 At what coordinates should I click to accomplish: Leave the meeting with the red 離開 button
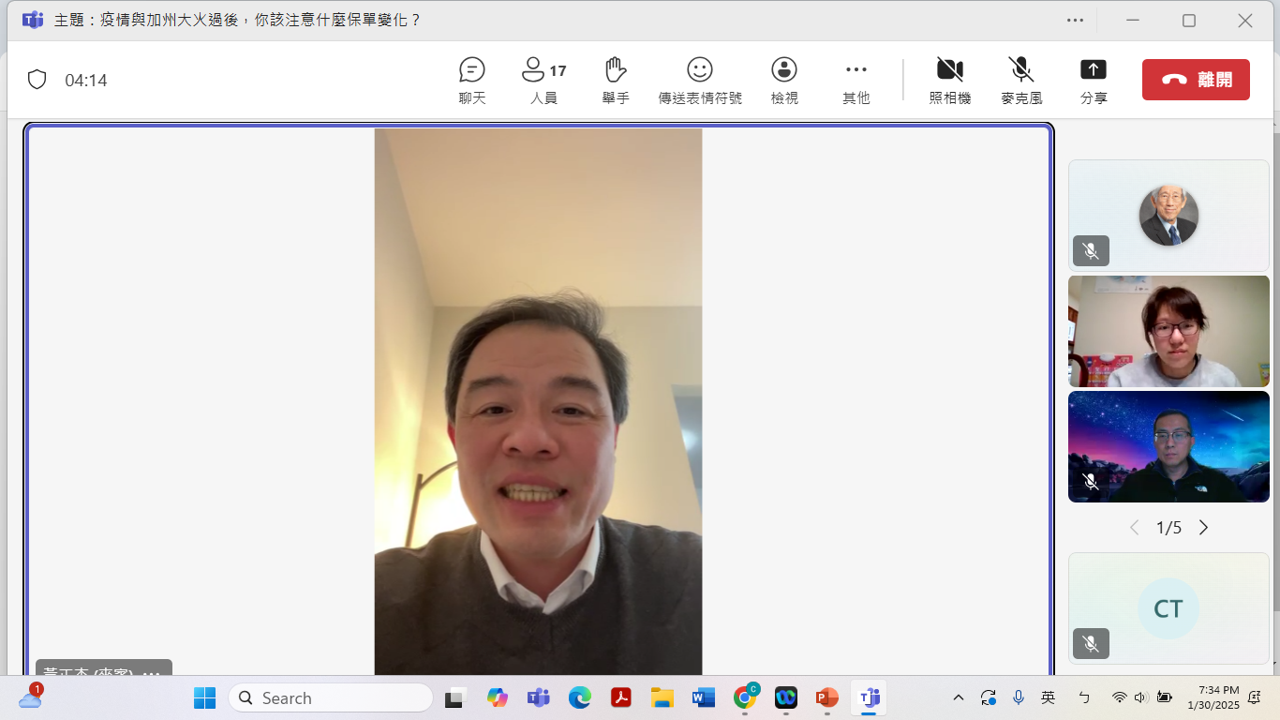[x=1195, y=80]
